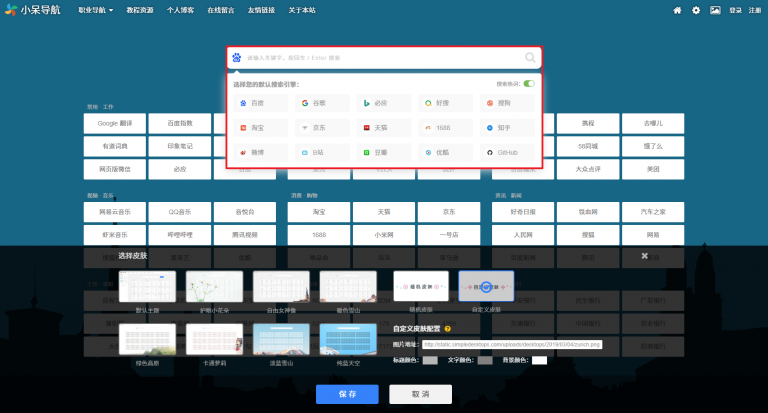
Task: Choose B站 as default search engine
Action: (x=322, y=152)
